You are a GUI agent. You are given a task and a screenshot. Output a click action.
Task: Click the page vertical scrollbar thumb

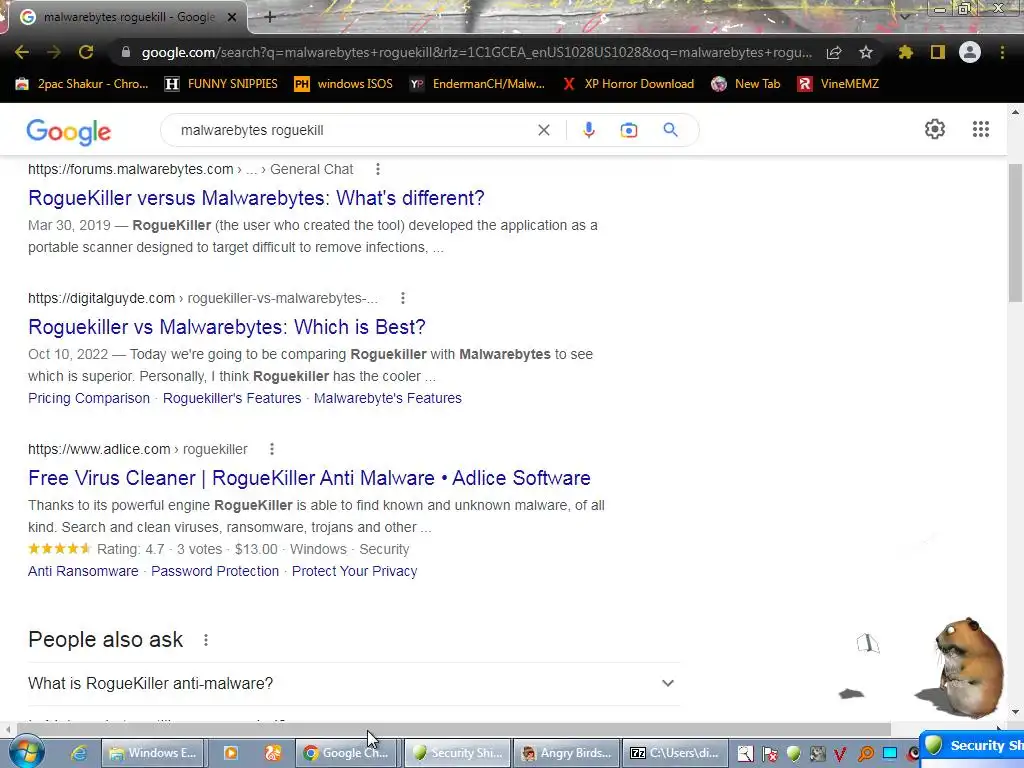coord(1015,232)
